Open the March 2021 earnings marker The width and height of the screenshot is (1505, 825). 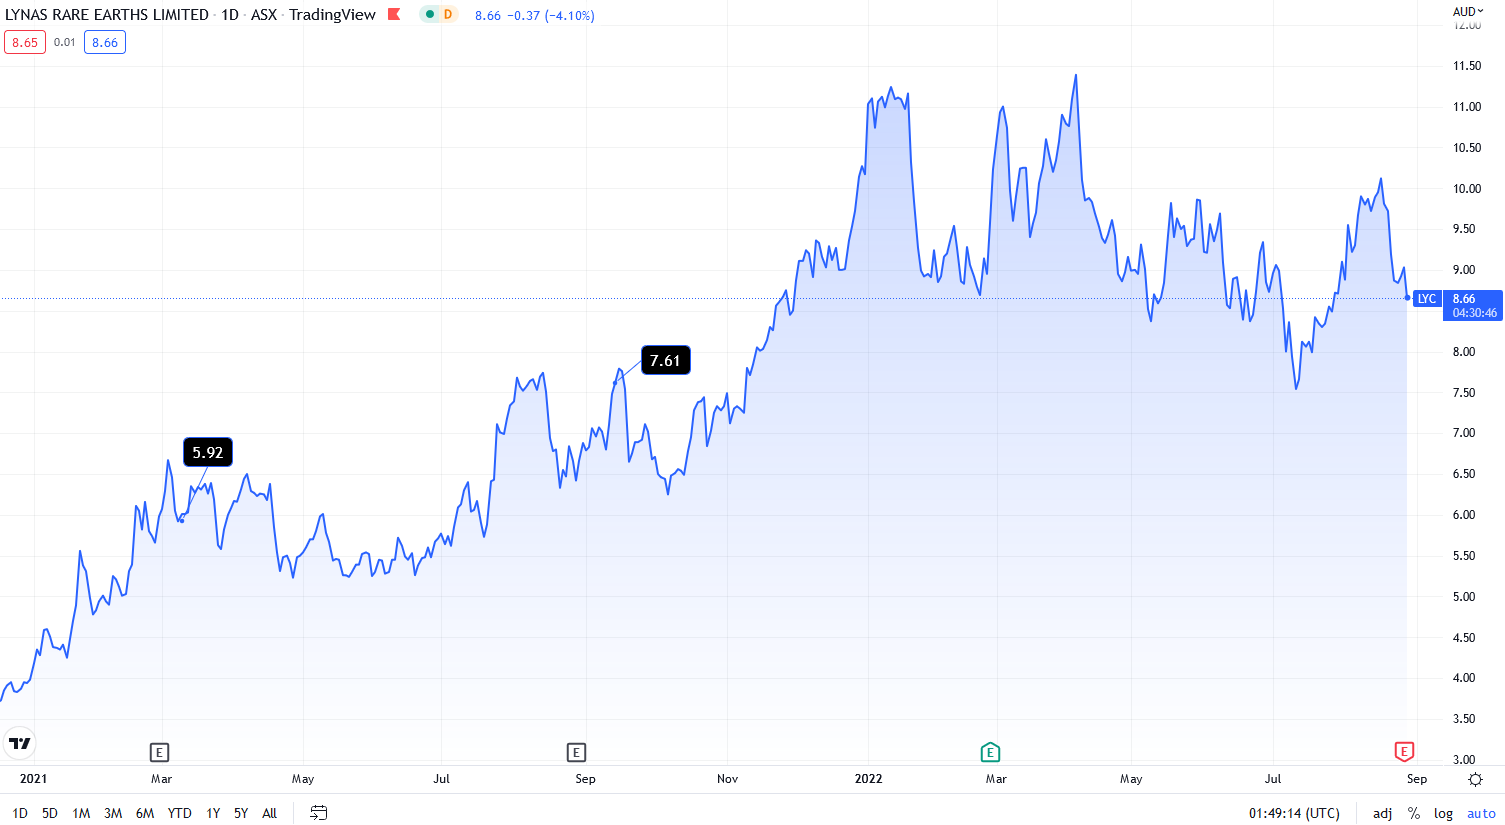click(x=159, y=752)
